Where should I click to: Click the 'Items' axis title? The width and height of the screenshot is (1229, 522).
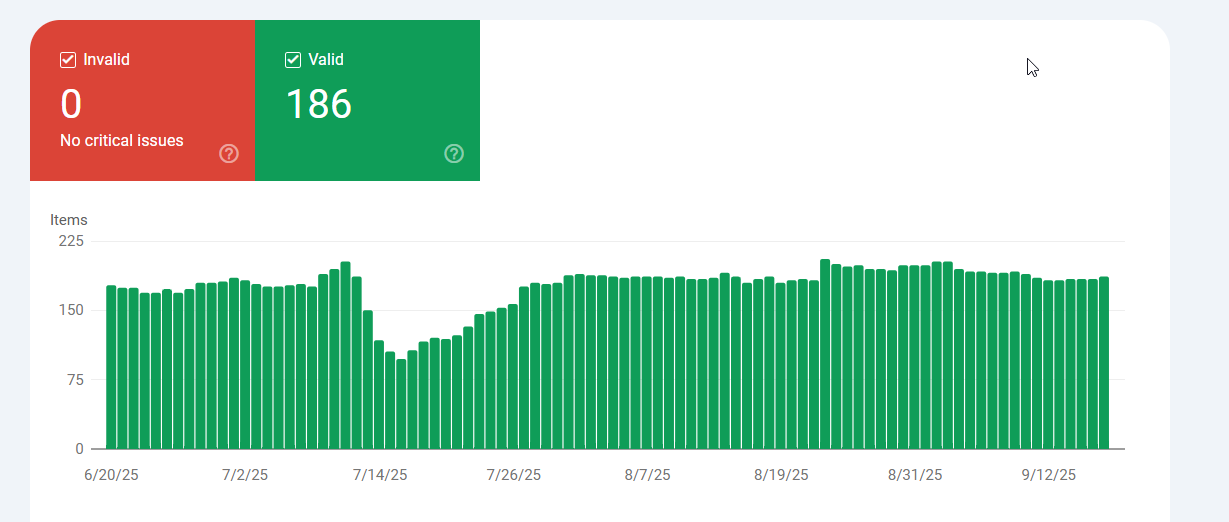click(69, 220)
